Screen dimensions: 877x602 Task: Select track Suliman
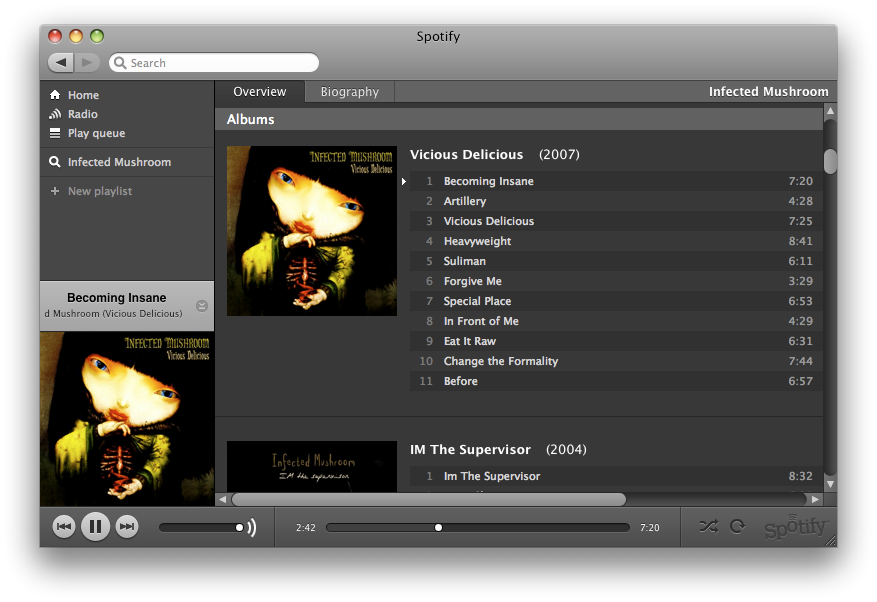616,261
